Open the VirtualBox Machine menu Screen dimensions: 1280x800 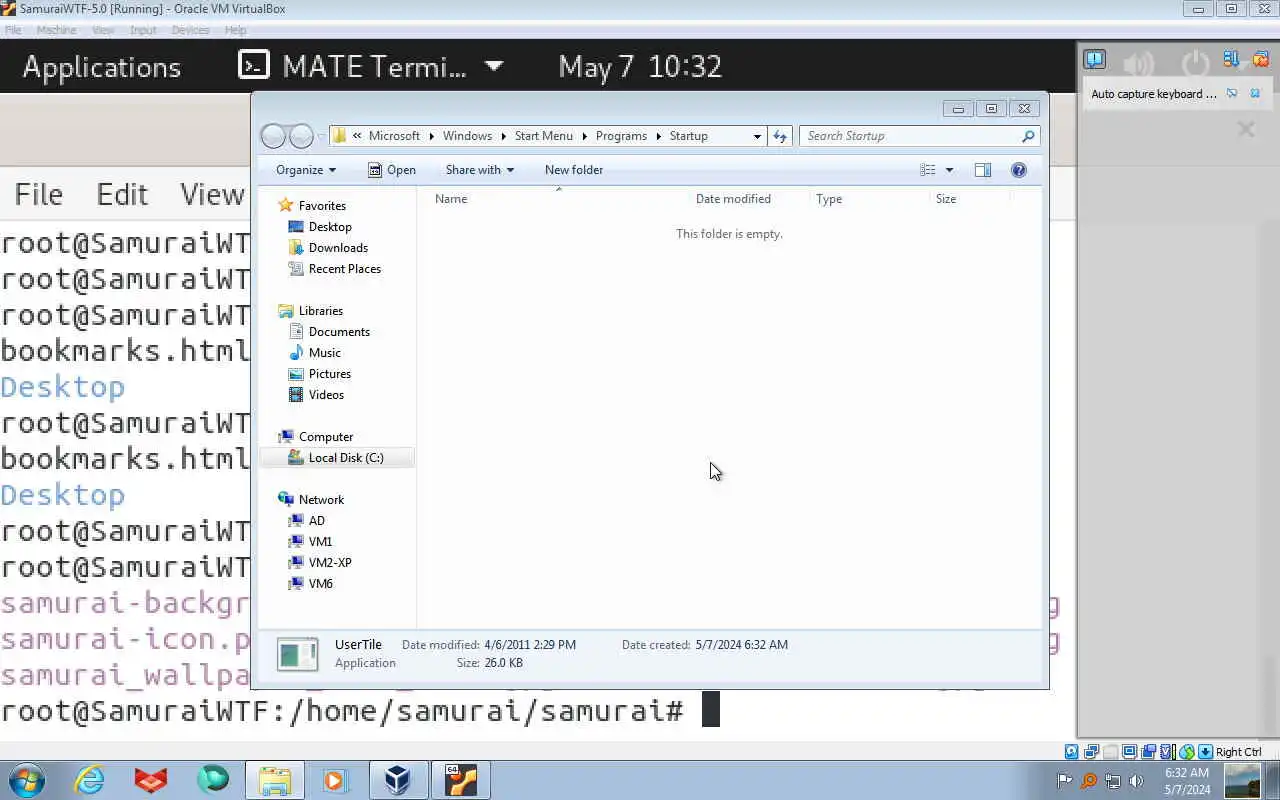click(x=56, y=30)
